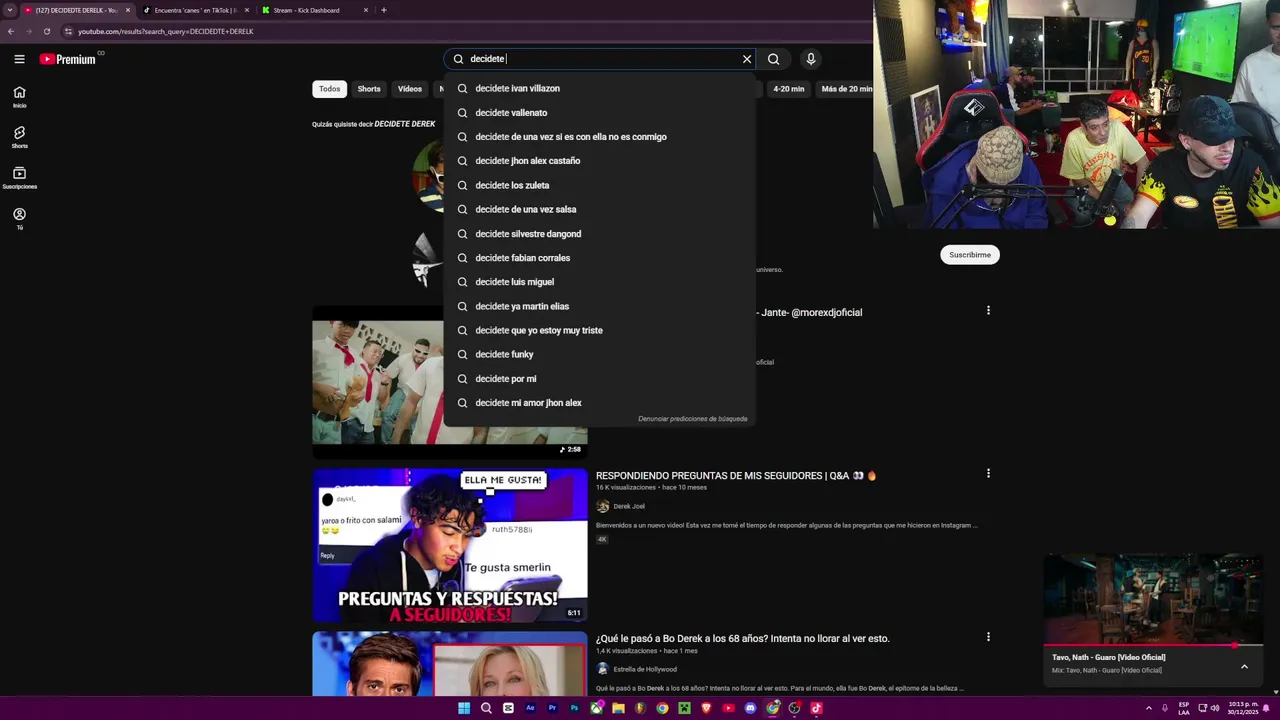This screenshot has height=720, width=1280.
Task: Switch to the Stream - Kick Dashboard tab
Action: click(x=314, y=10)
